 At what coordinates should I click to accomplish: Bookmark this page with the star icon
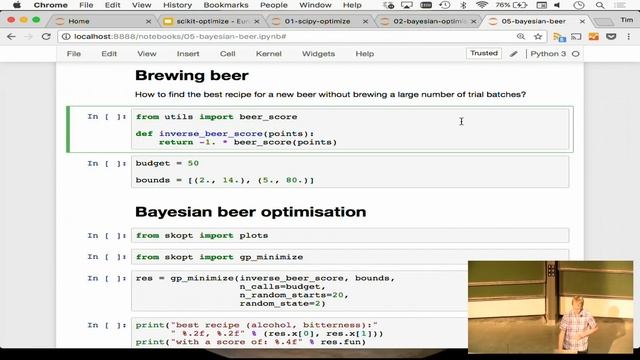point(538,37)
